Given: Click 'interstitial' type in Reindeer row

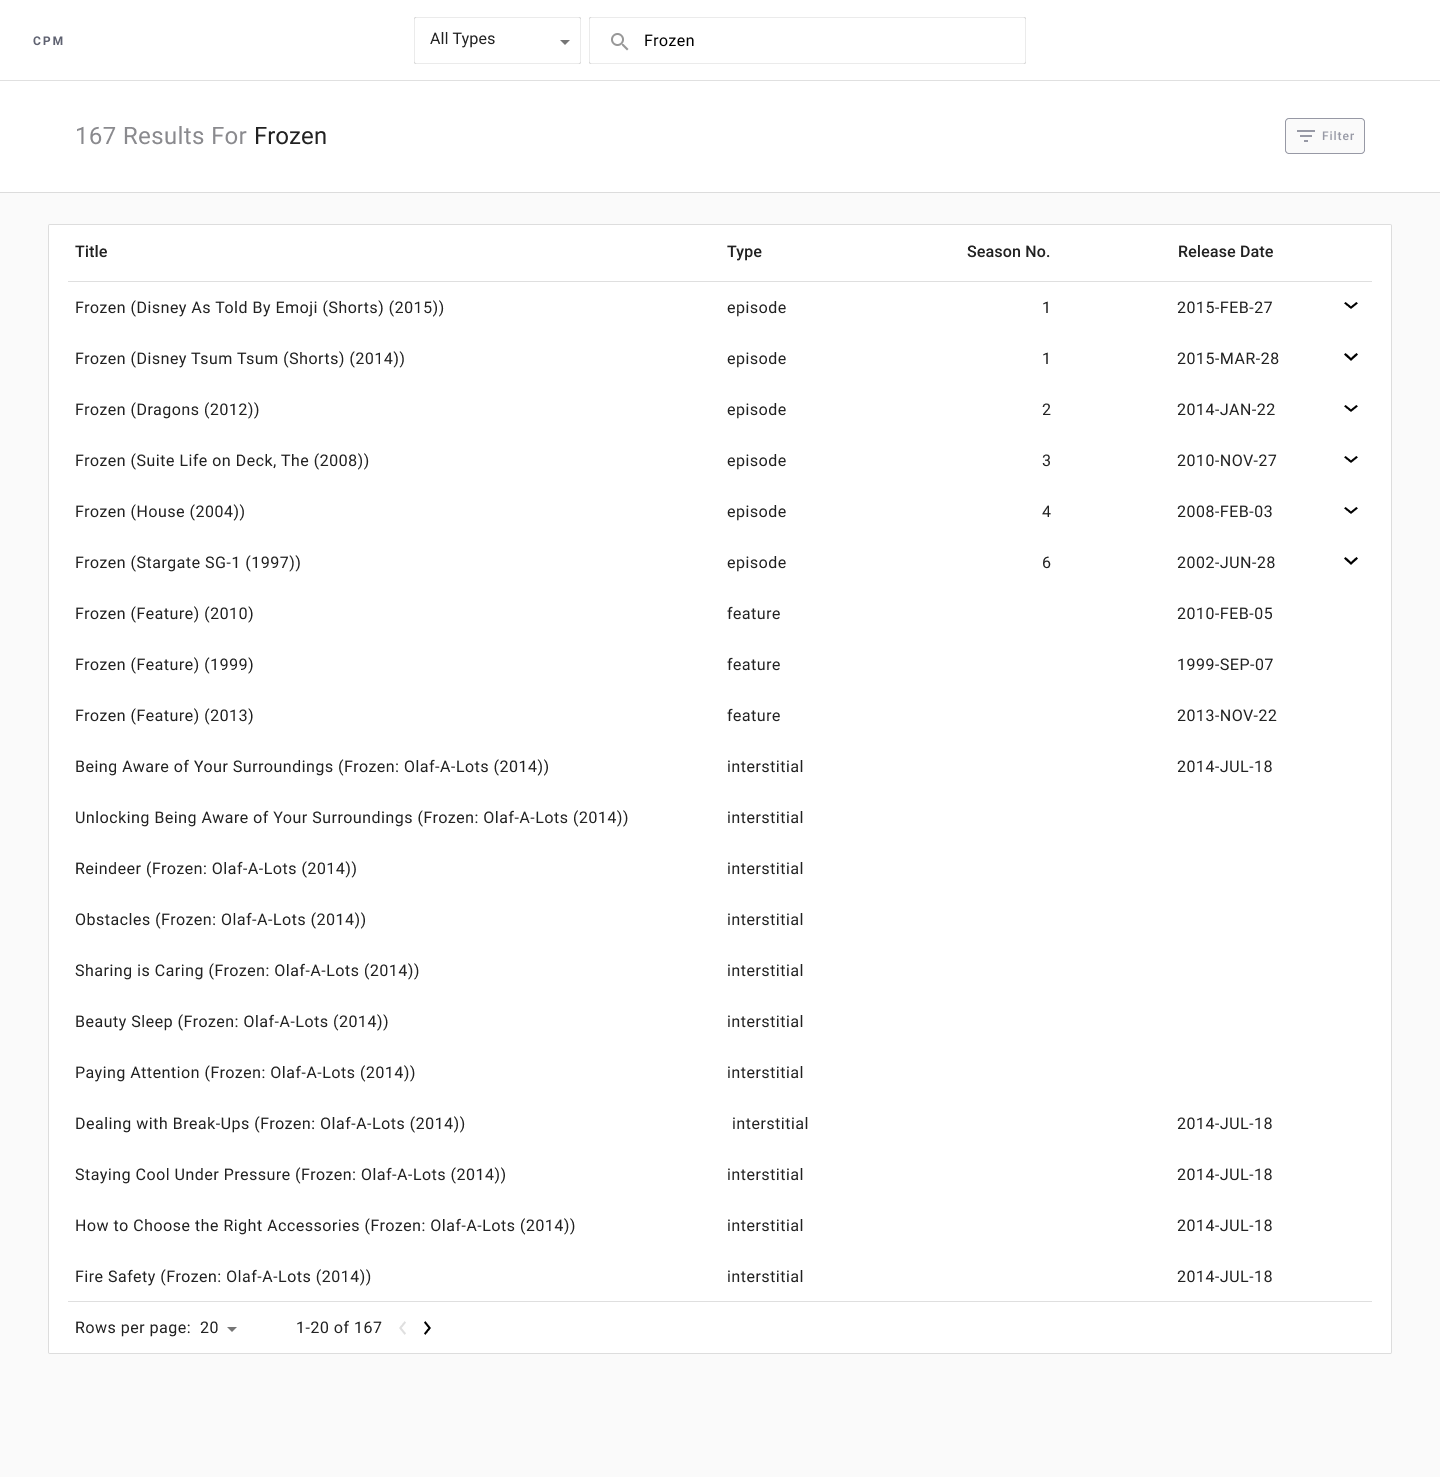Looking at the screenshot, I should 765,869.
